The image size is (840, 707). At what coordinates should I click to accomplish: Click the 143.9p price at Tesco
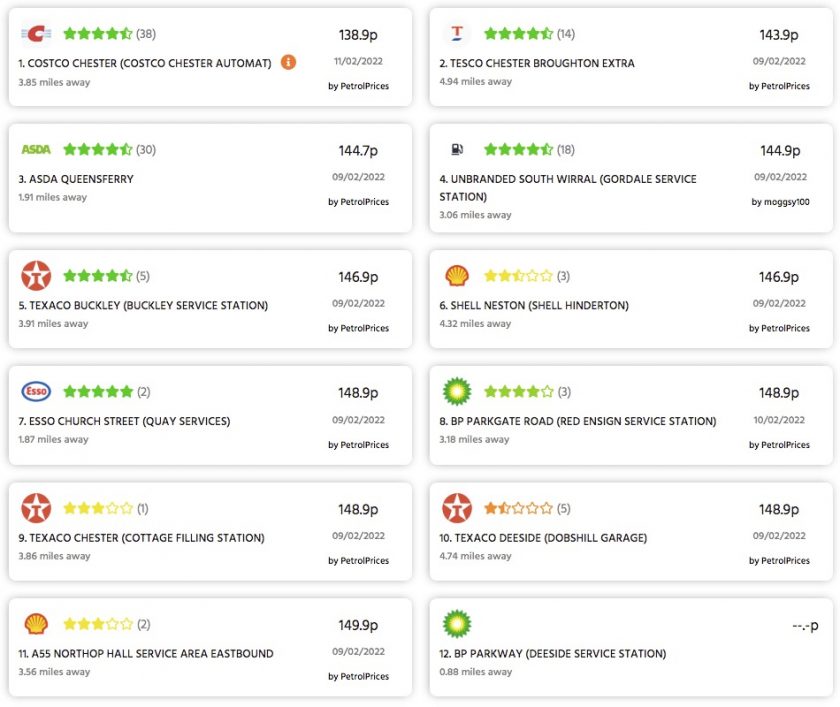[779, 35]
